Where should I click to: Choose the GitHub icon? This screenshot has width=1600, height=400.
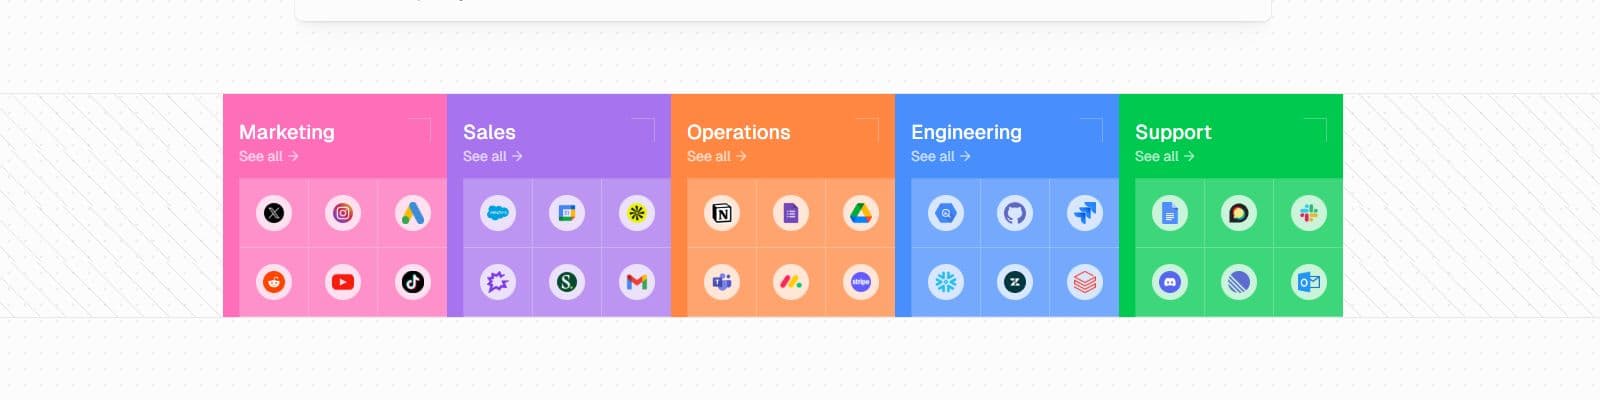point(1015,213)
